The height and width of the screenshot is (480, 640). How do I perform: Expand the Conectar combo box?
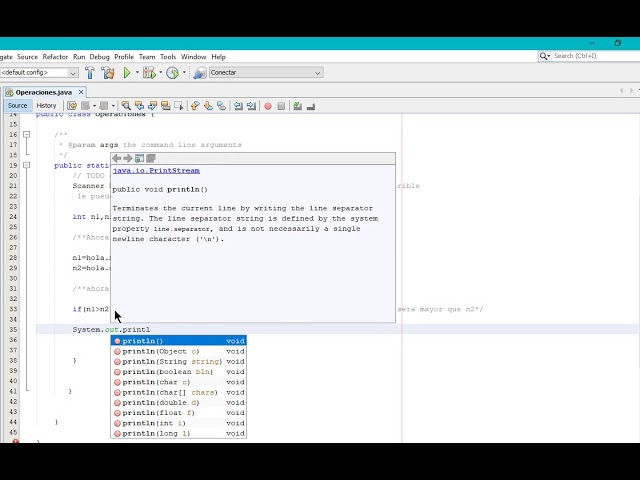[x=318, y=73]
